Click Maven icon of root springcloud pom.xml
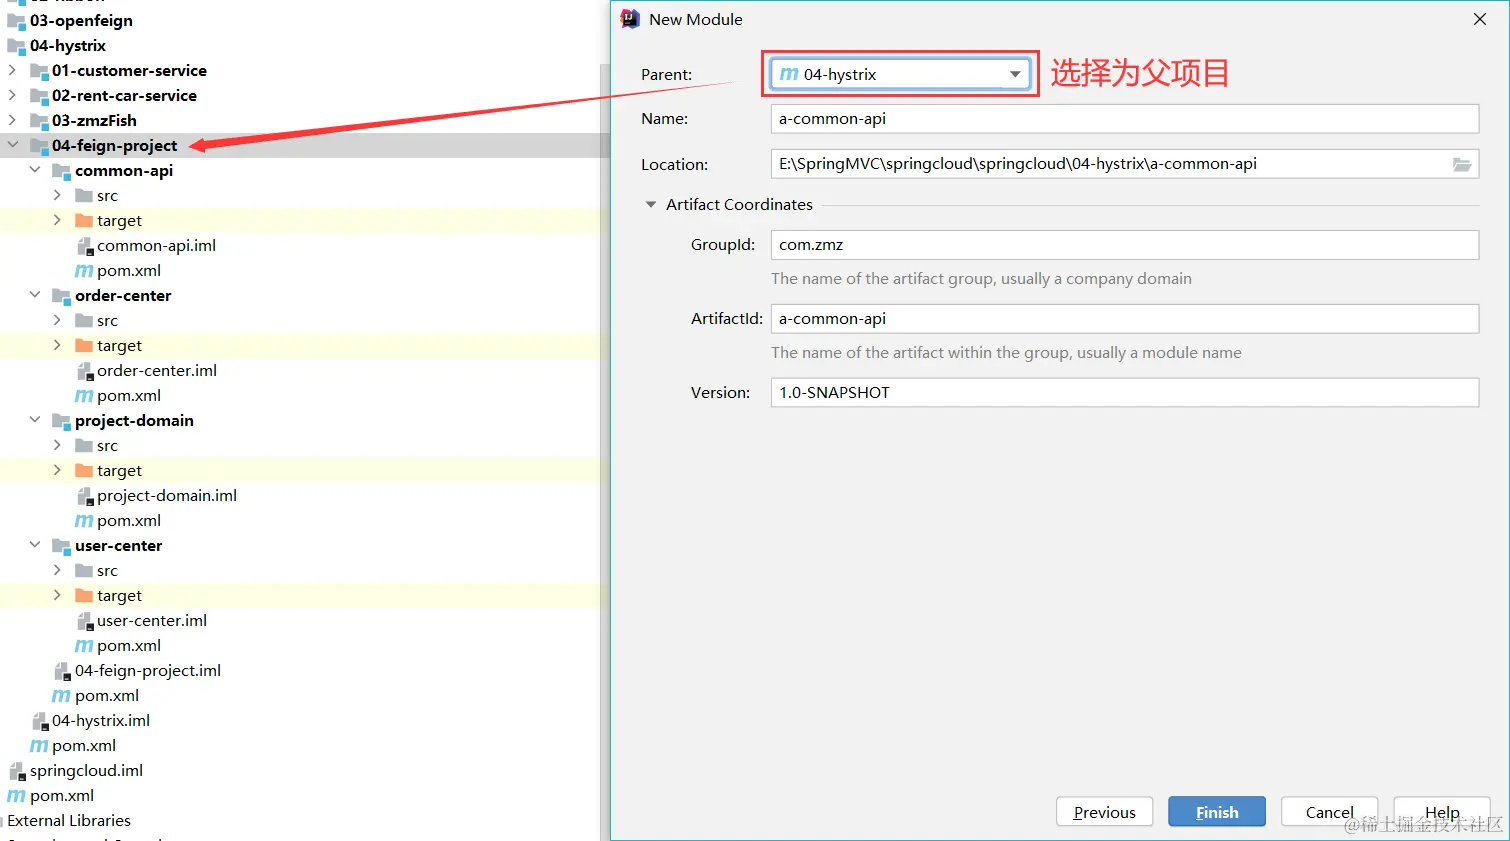This screenshot has width=1510, height=841. (16, 796)
